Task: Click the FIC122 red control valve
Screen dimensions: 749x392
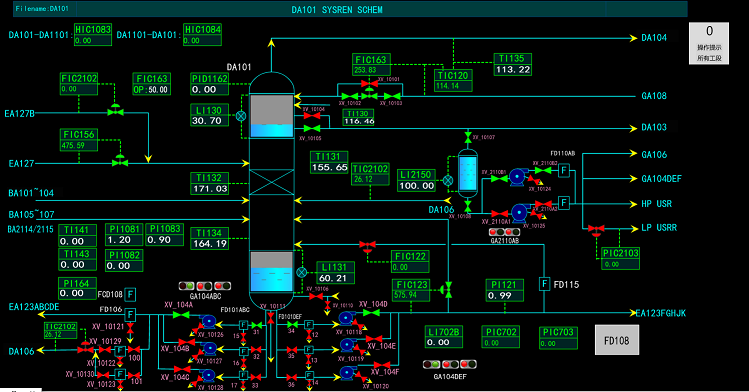Action: coord(367,247)
